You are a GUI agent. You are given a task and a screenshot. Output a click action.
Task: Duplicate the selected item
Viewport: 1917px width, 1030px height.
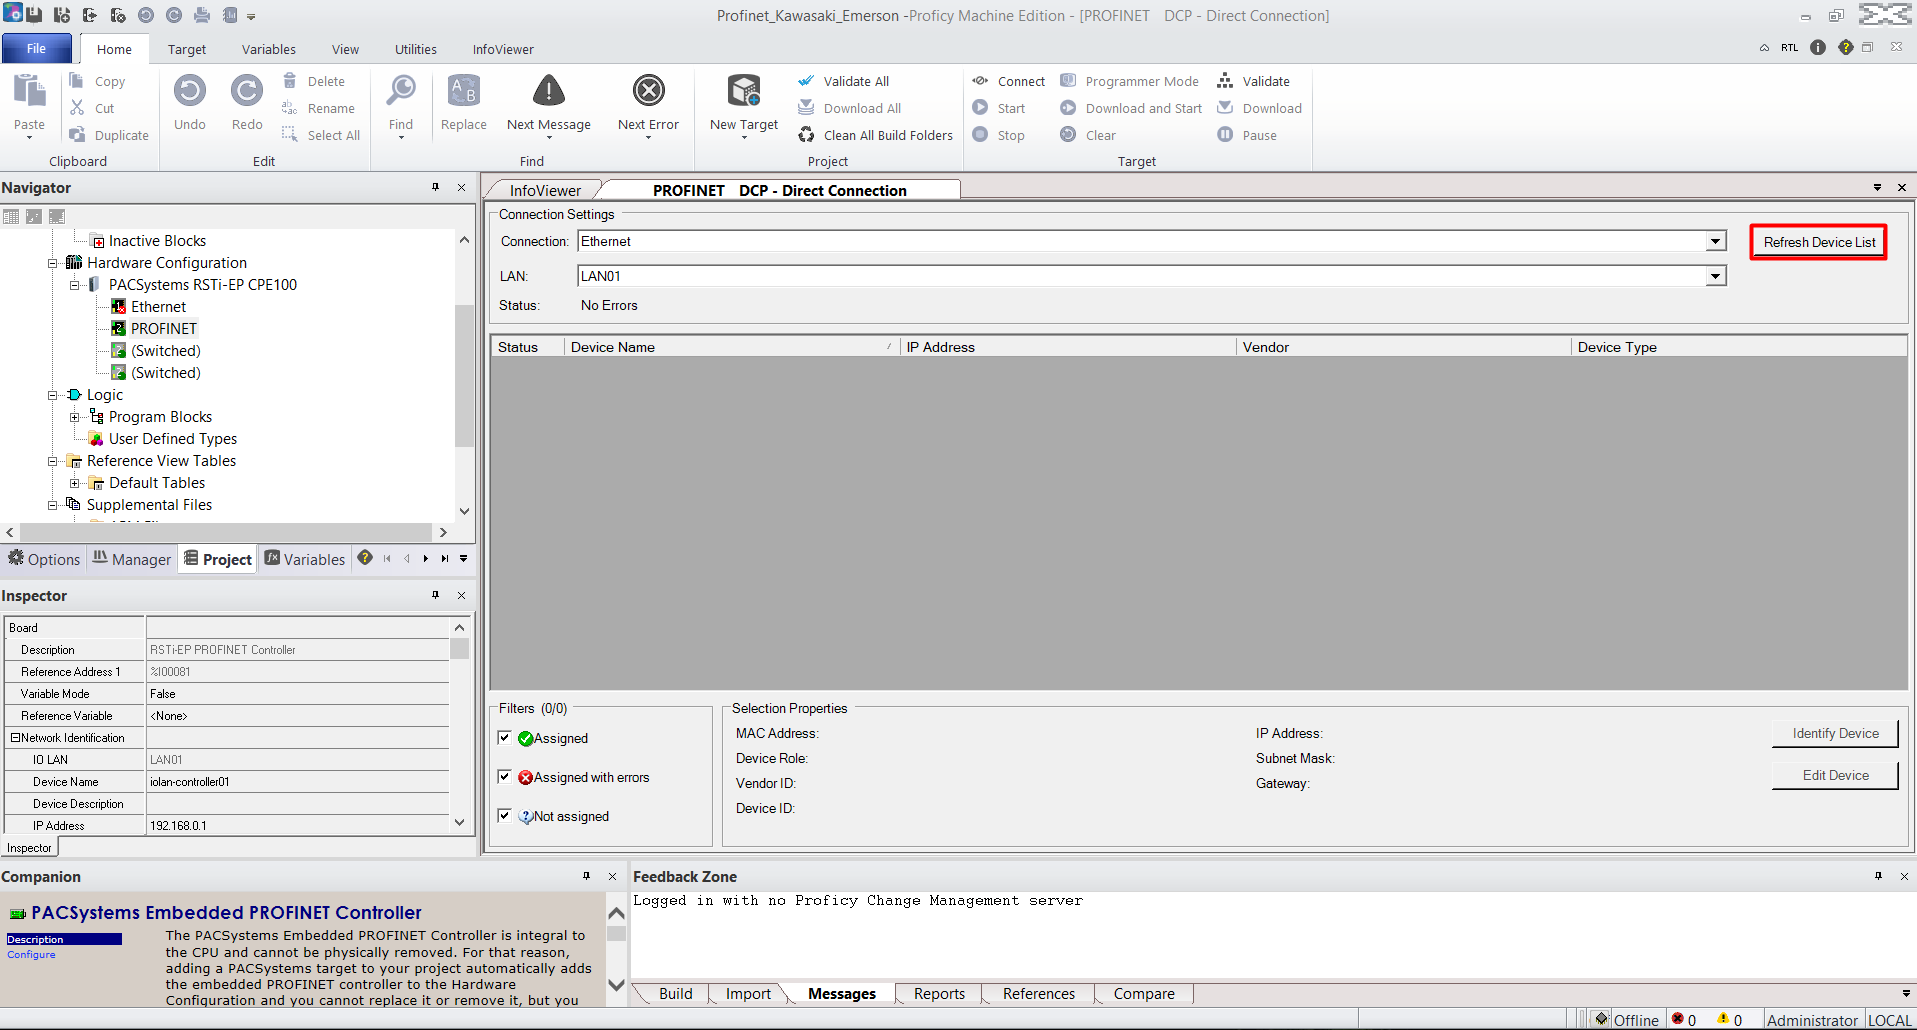point(109,135)
